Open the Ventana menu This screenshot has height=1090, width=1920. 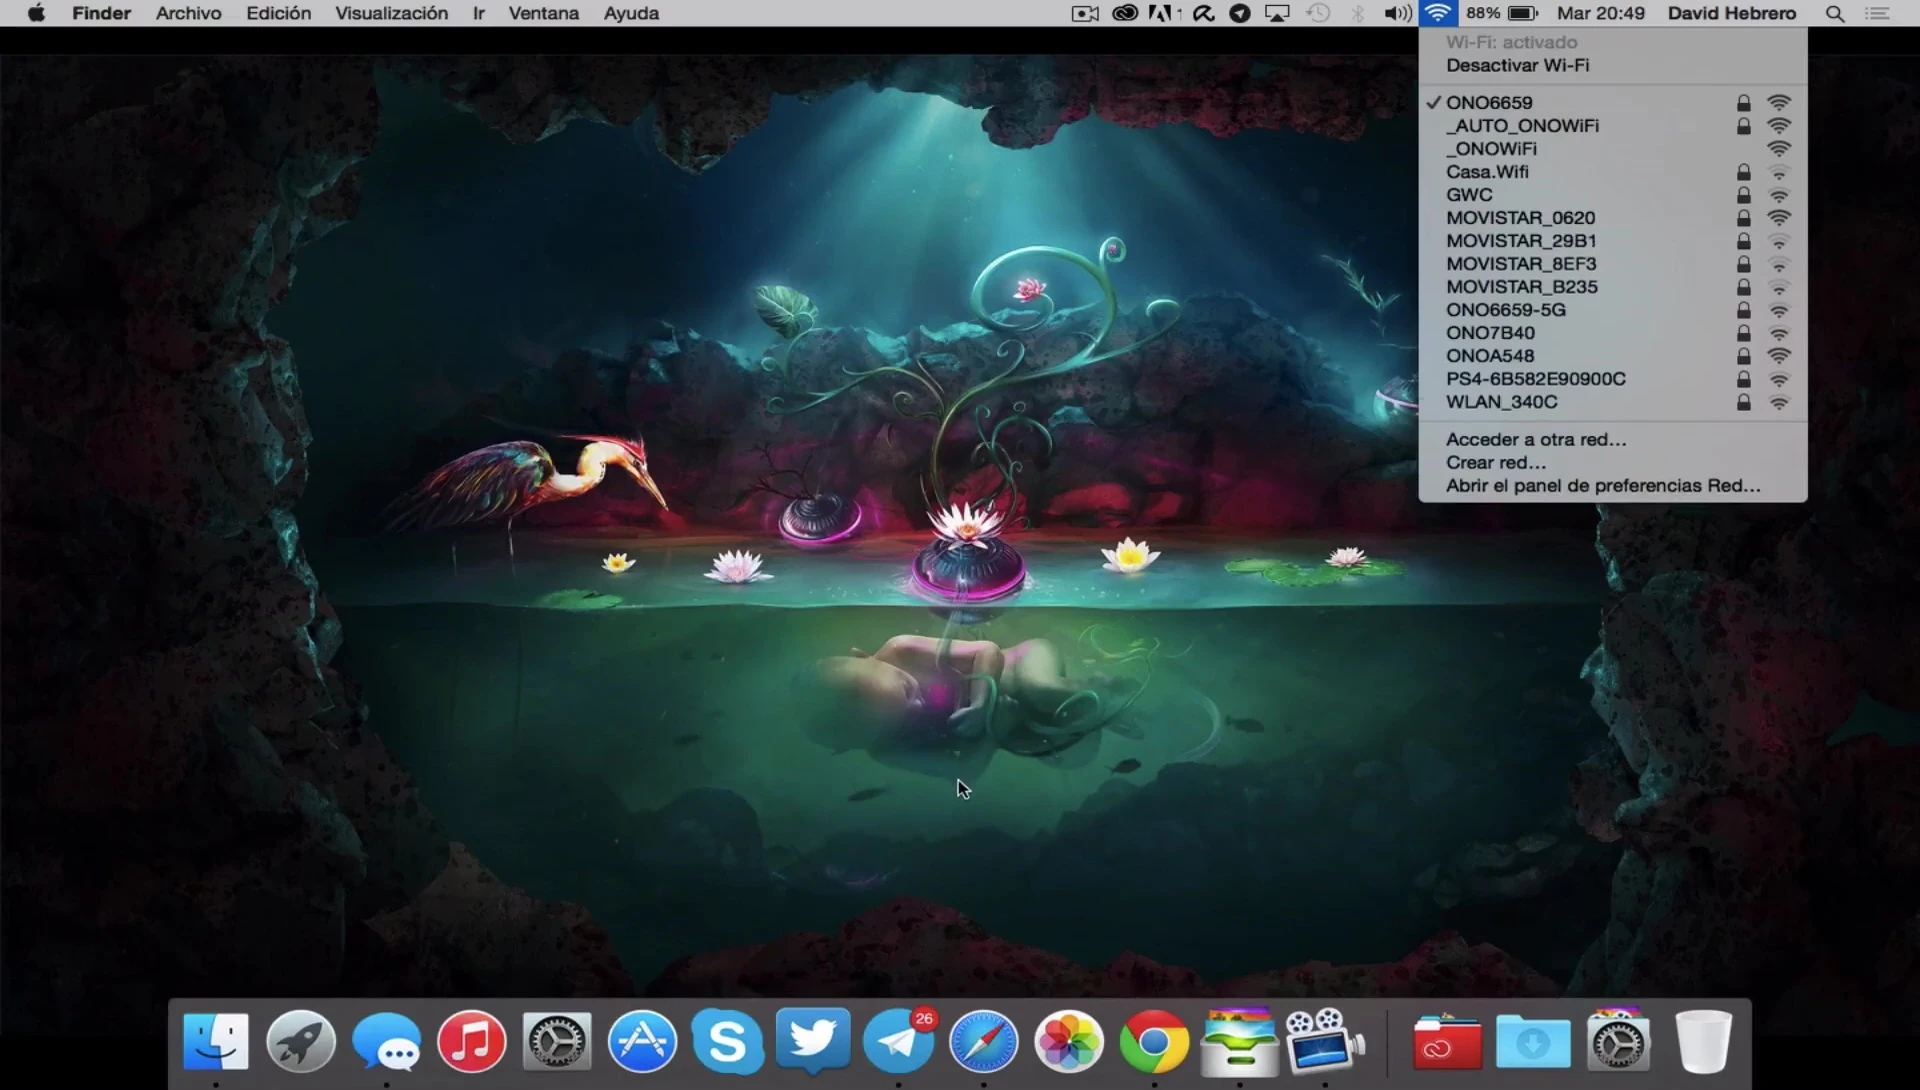coord(543,13)
